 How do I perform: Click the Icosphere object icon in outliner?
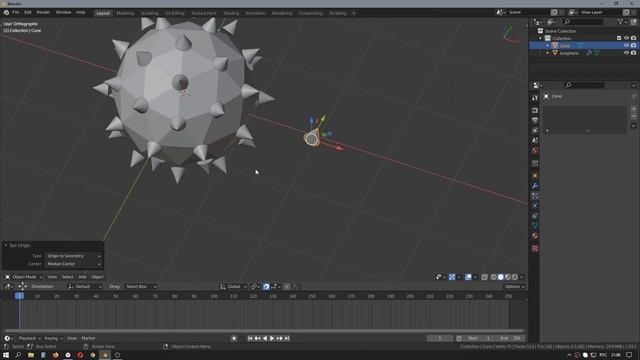555,53
